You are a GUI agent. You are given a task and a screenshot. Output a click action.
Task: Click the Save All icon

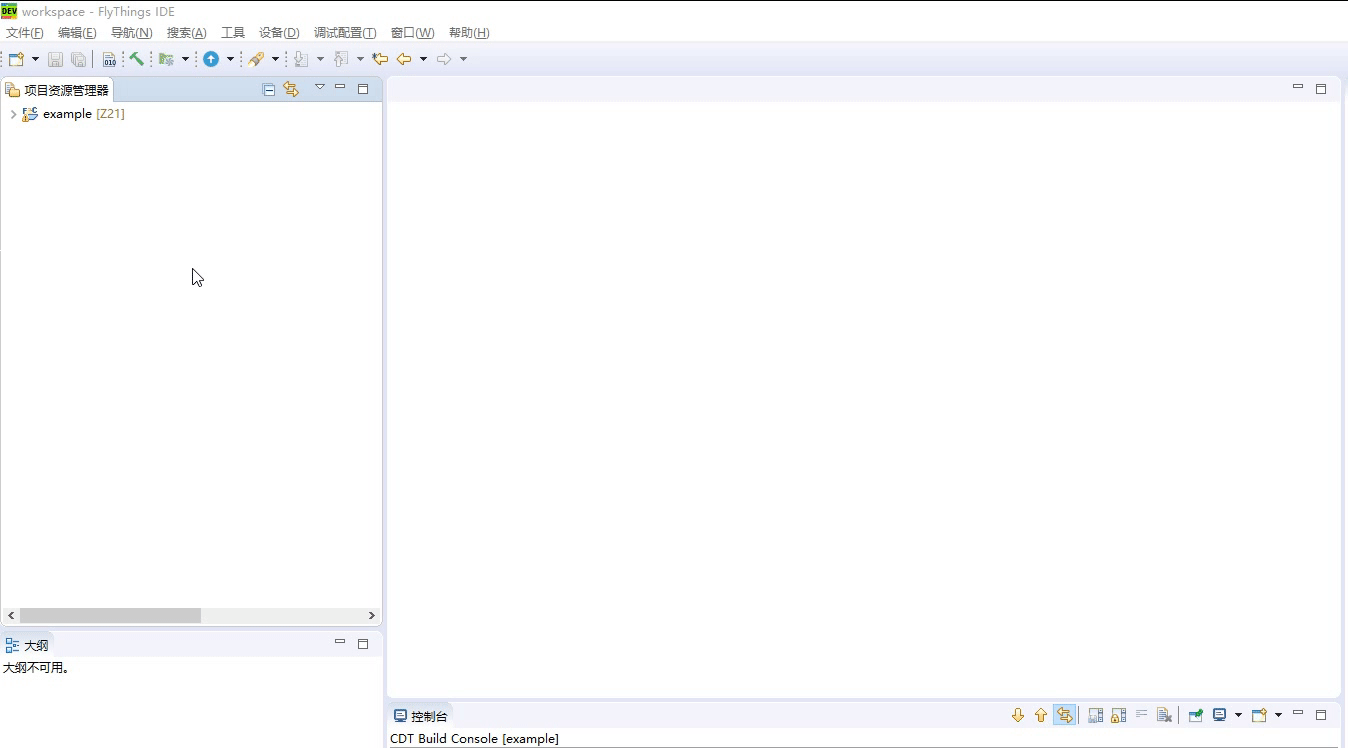tap(78, 59)
